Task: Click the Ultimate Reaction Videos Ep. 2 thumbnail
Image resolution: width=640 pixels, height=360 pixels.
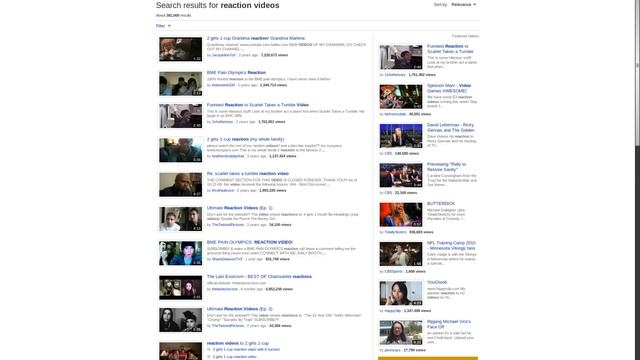Action: pos(180,320)
